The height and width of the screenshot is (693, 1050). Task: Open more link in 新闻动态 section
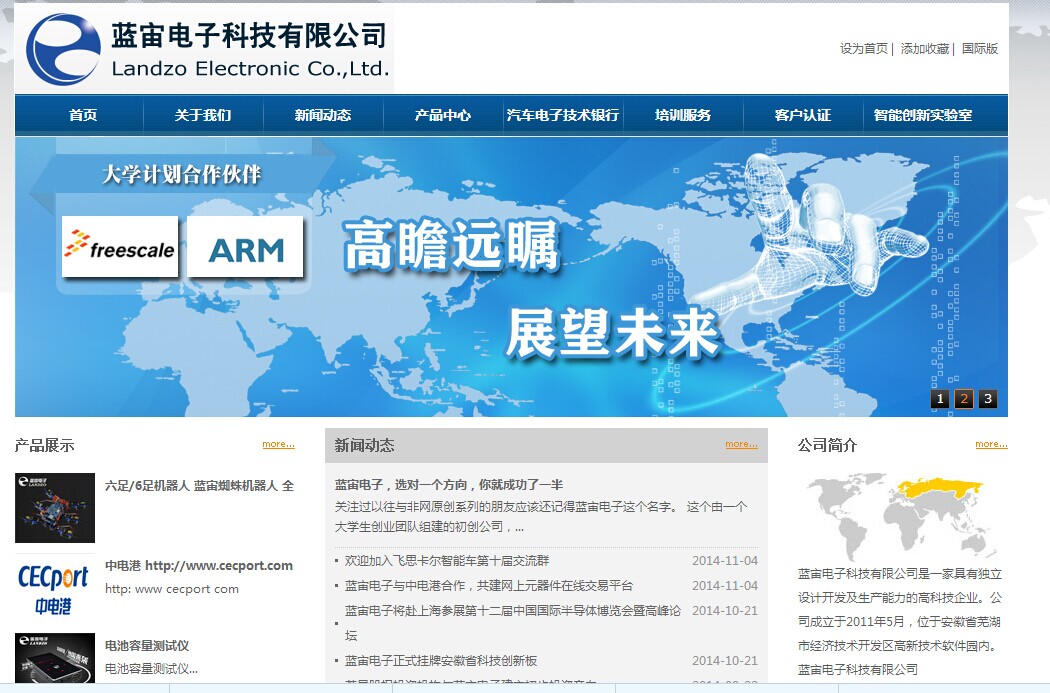tap(741, 444)
